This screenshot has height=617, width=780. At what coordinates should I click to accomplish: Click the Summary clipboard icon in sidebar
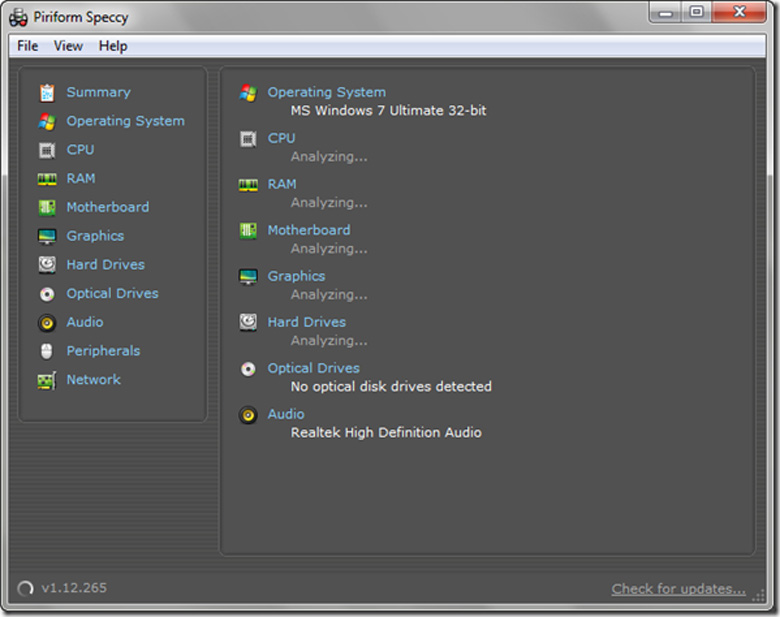coord(47,93)
